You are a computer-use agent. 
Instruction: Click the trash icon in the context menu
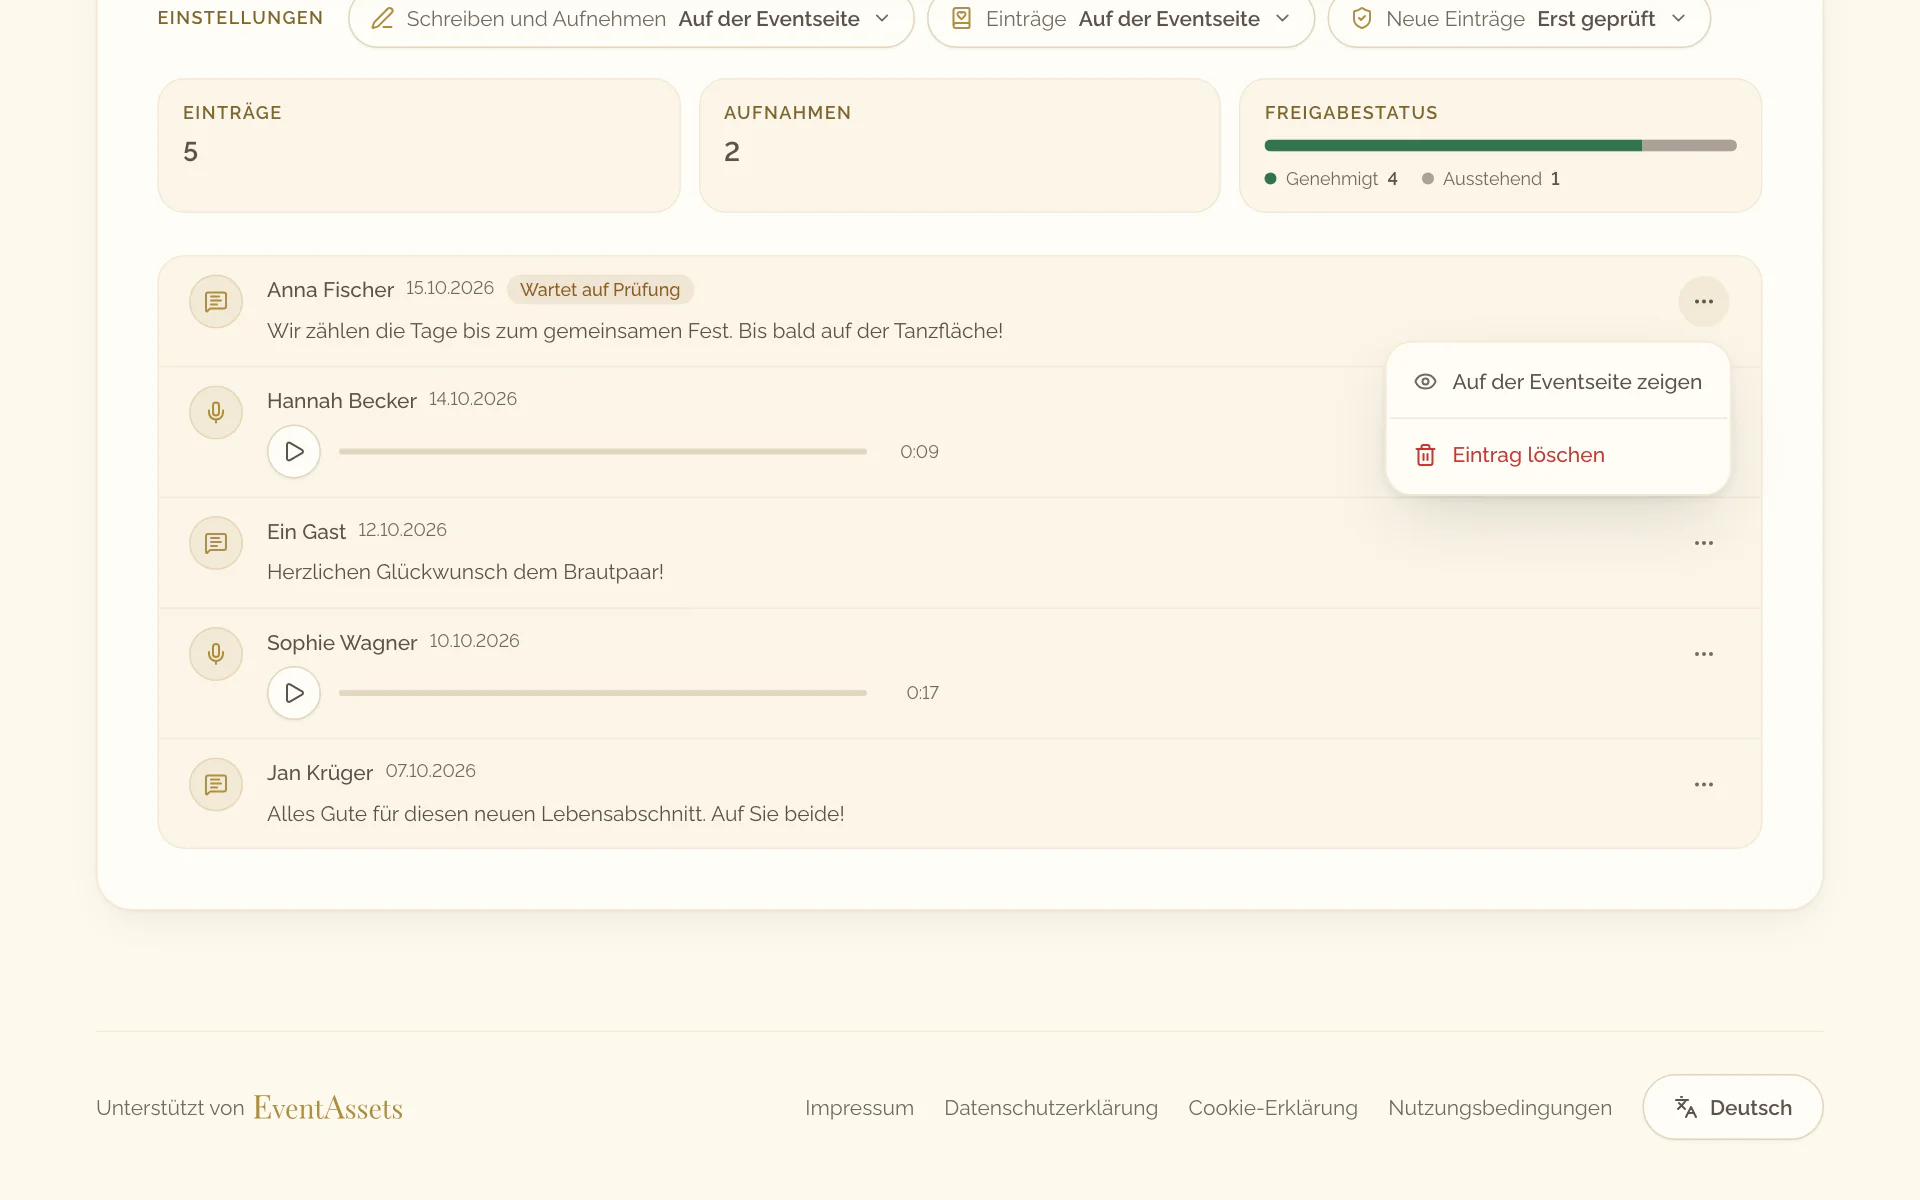(1425, 455)
